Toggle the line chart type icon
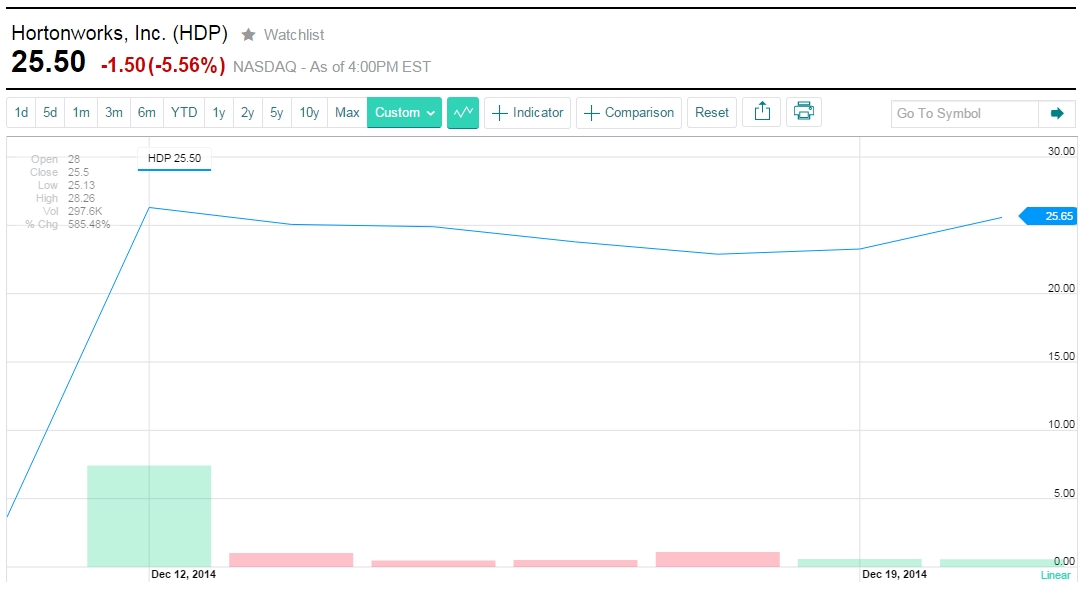Image resolution: width=1092 pixels, height=592 pixels. tap(463, 113)
